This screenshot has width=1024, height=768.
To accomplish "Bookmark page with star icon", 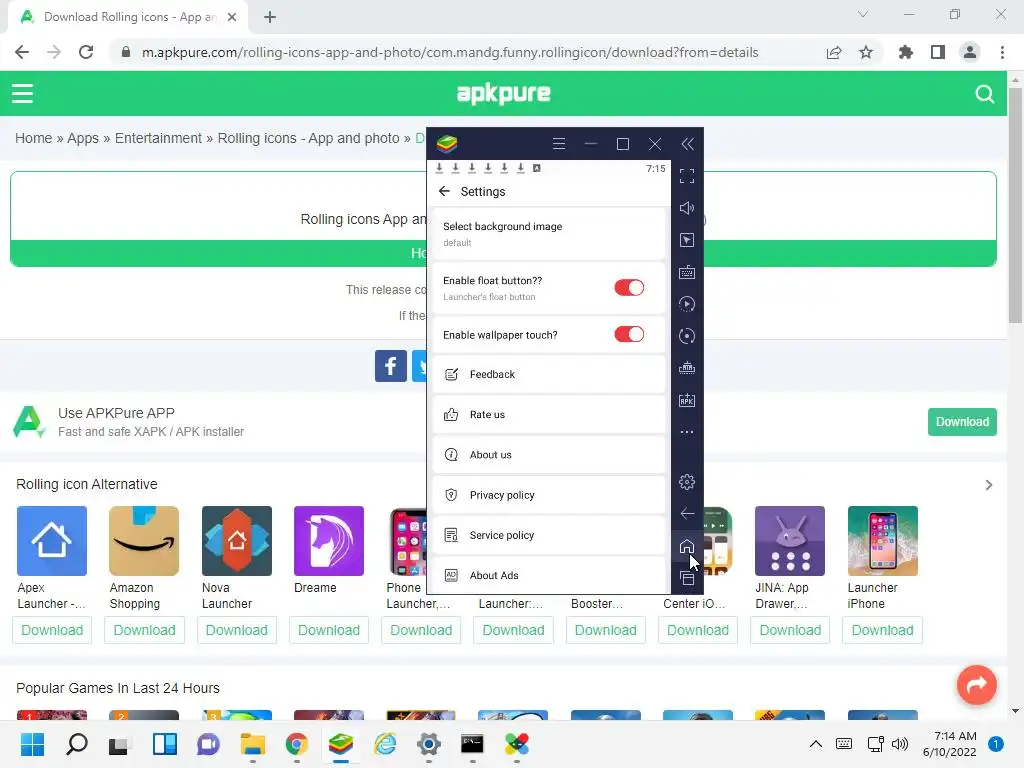I will 865,52.
